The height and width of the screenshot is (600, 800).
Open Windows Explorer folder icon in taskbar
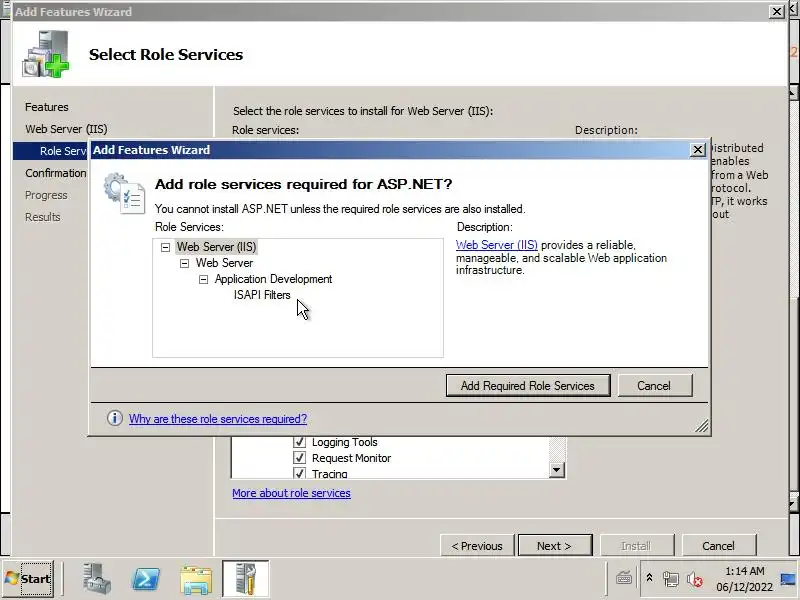click(195, 580)
